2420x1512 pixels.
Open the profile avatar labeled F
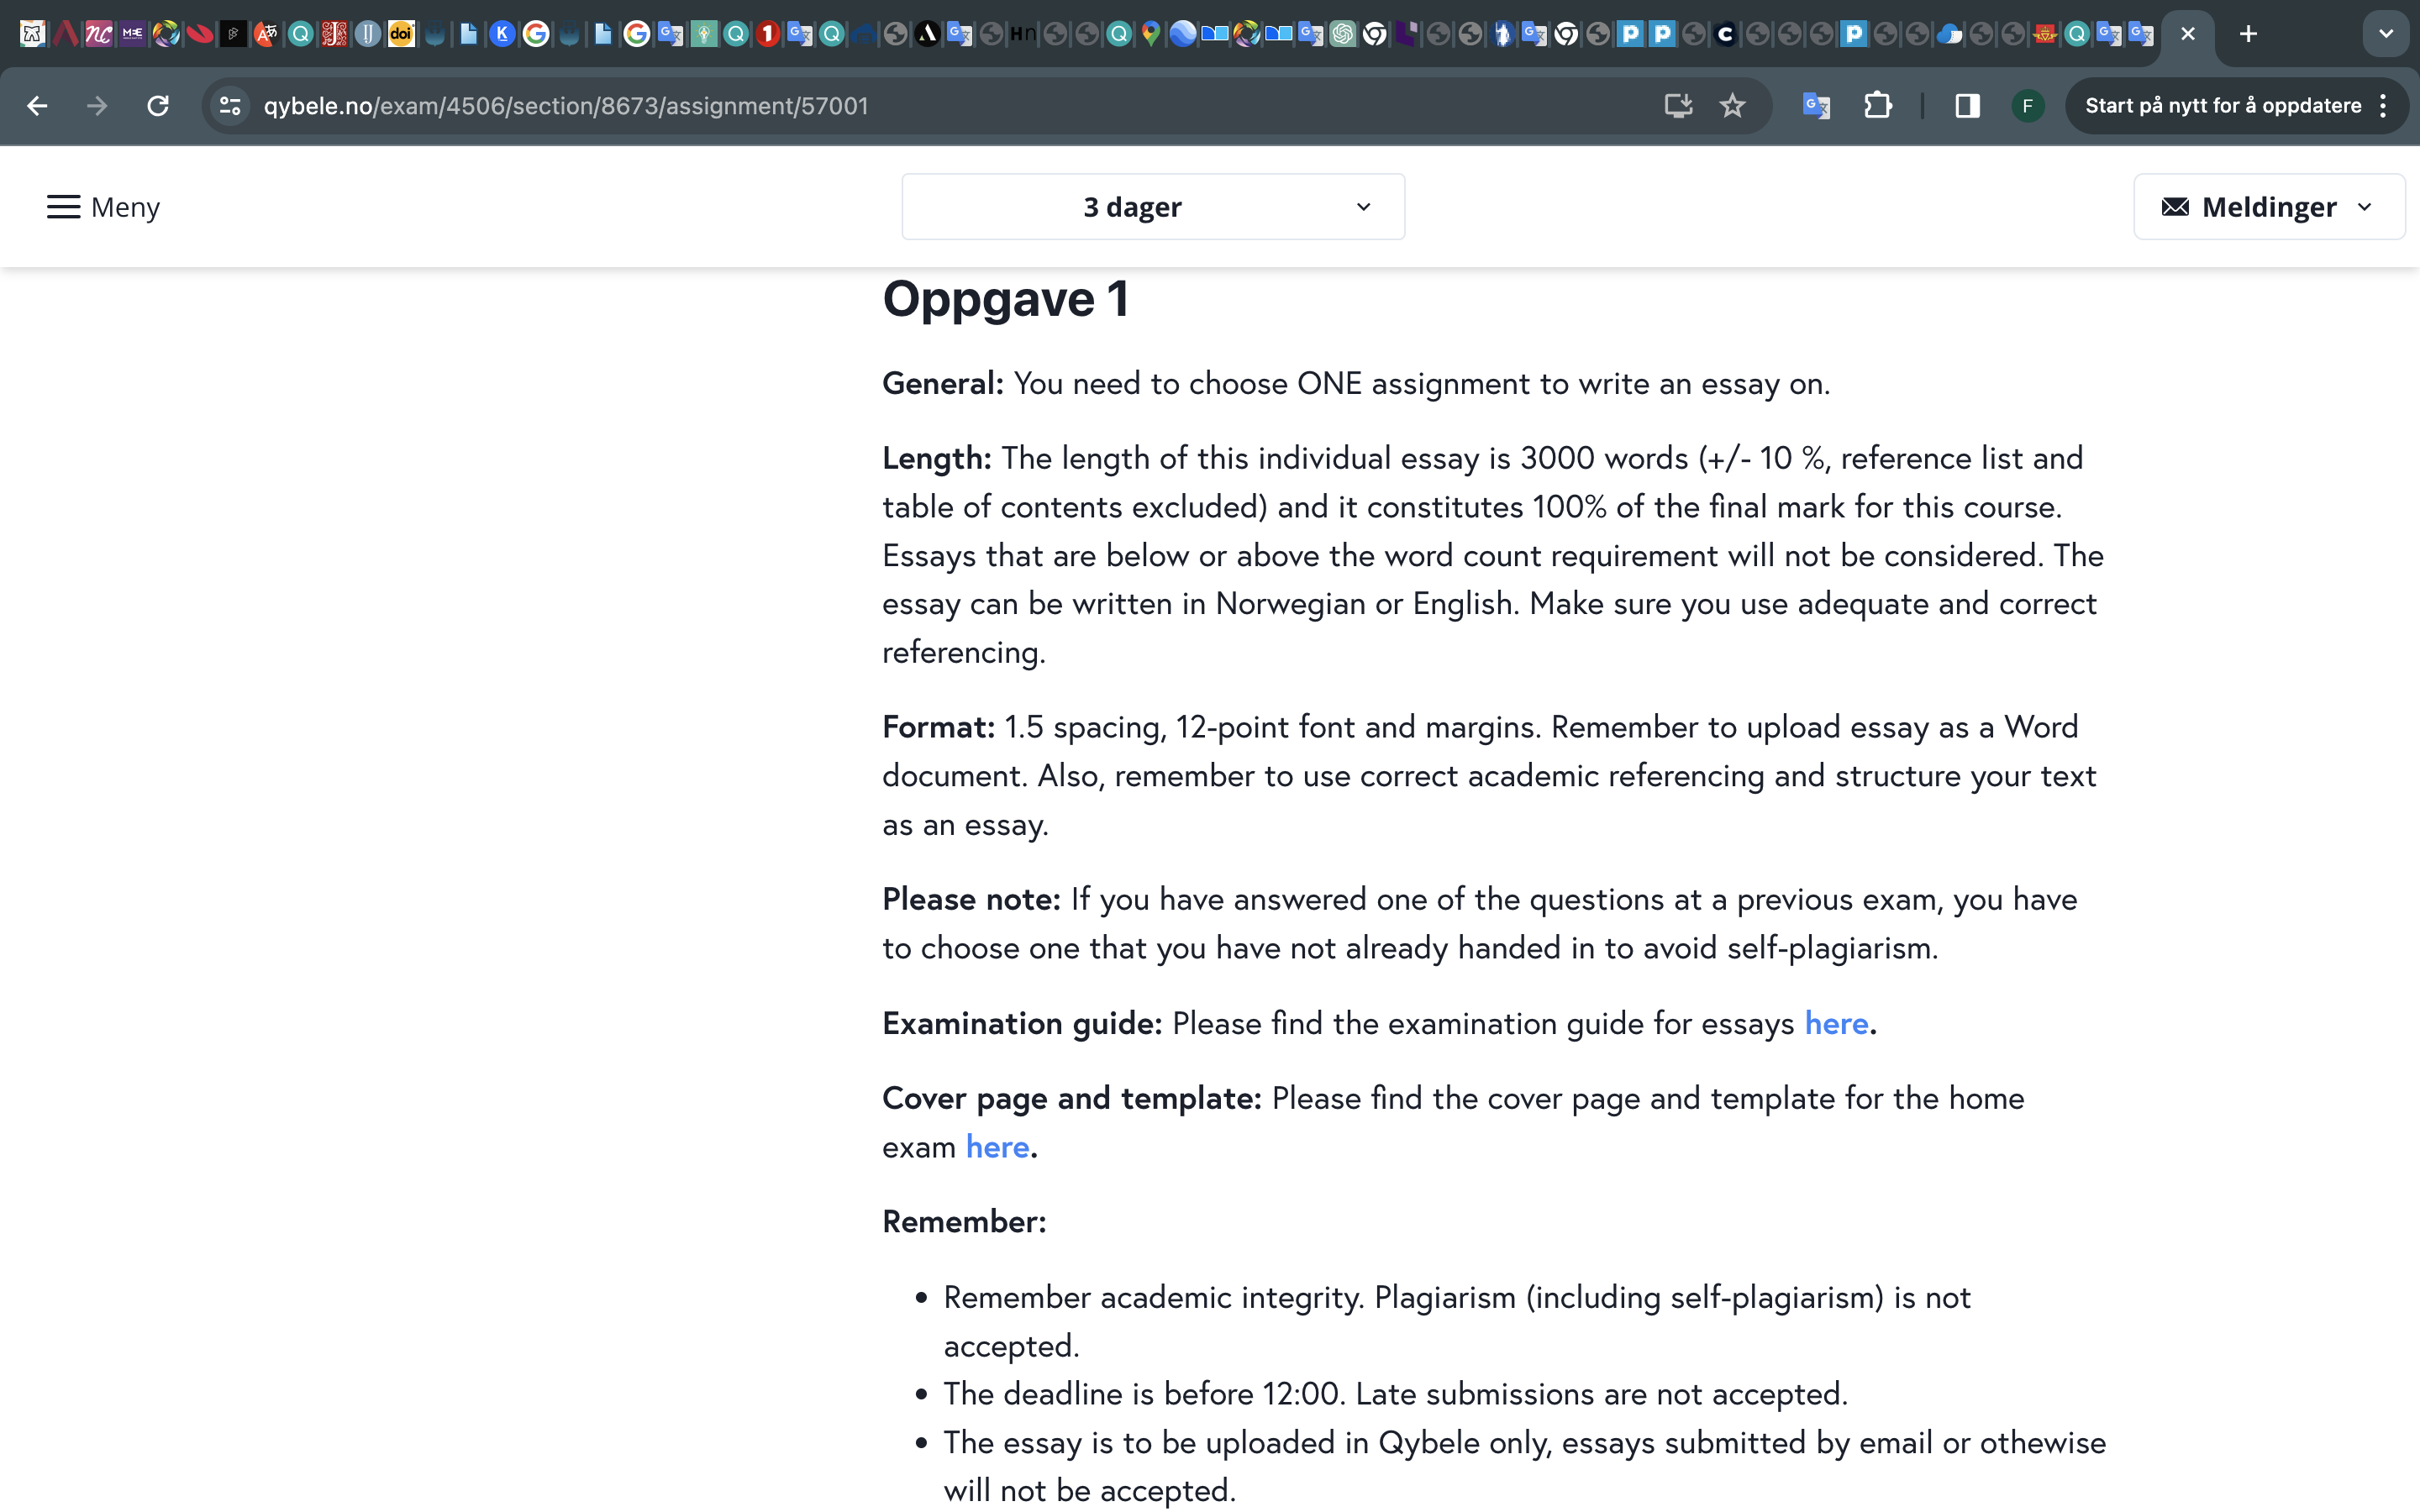(x=2027, y=106)
